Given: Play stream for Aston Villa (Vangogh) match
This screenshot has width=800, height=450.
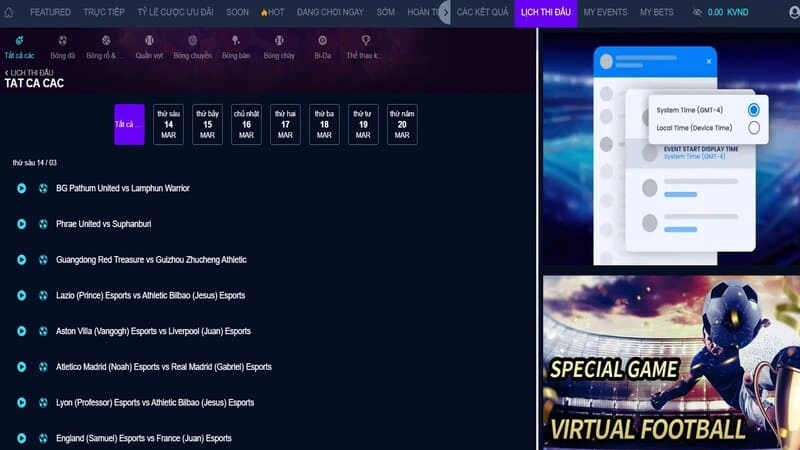Looking at the screenshot, I should [21, 331].
